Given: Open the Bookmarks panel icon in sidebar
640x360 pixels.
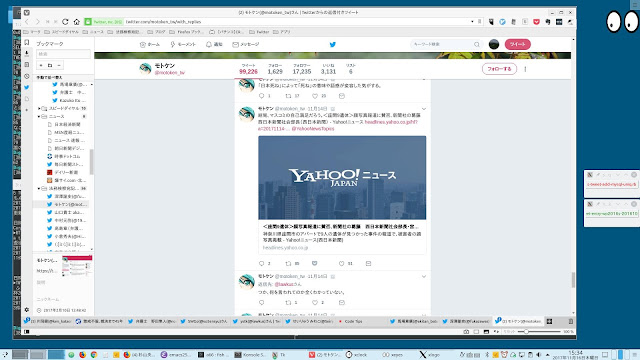Looking at the screenshot, I should [27, 42].
